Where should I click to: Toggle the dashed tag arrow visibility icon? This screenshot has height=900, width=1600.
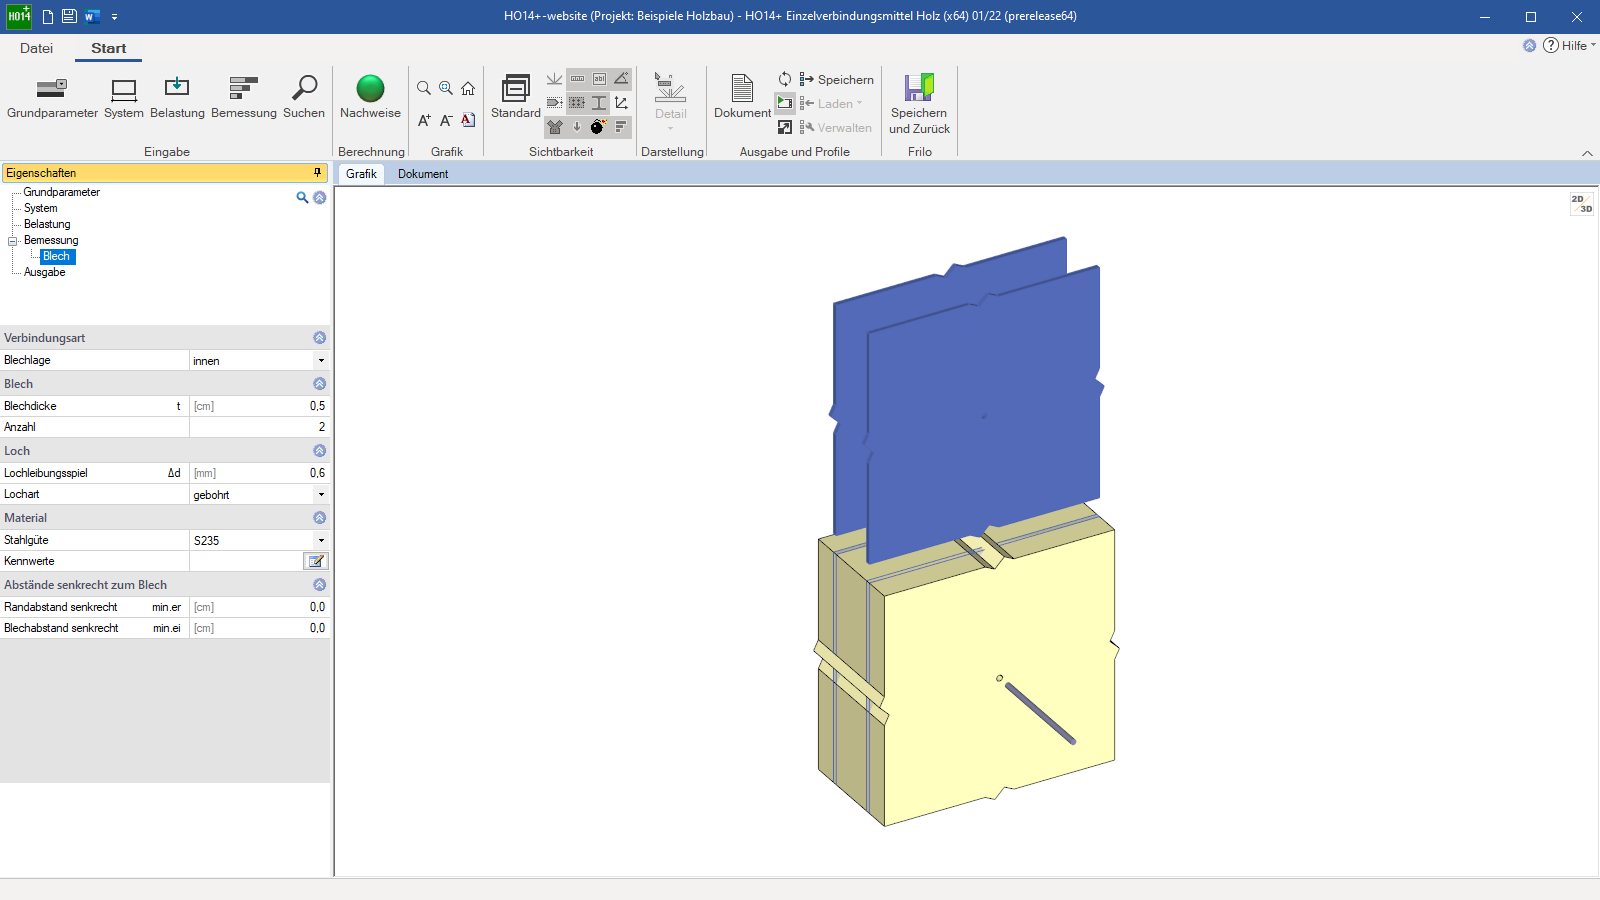coord(555,103)
